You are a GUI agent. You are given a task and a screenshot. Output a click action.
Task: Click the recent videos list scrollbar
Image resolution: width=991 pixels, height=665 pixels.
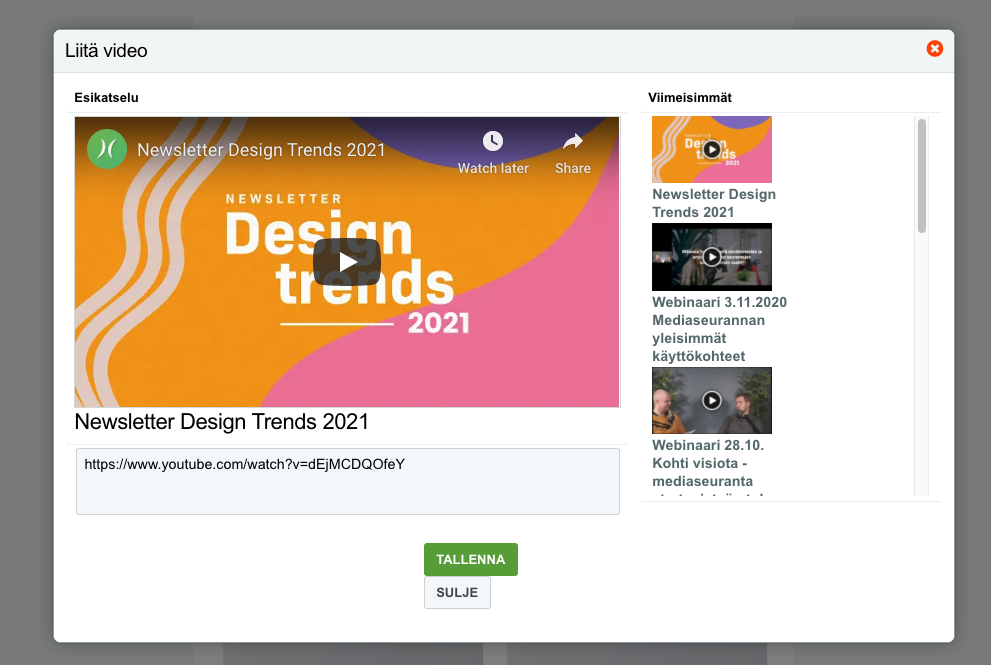[921, 176]
